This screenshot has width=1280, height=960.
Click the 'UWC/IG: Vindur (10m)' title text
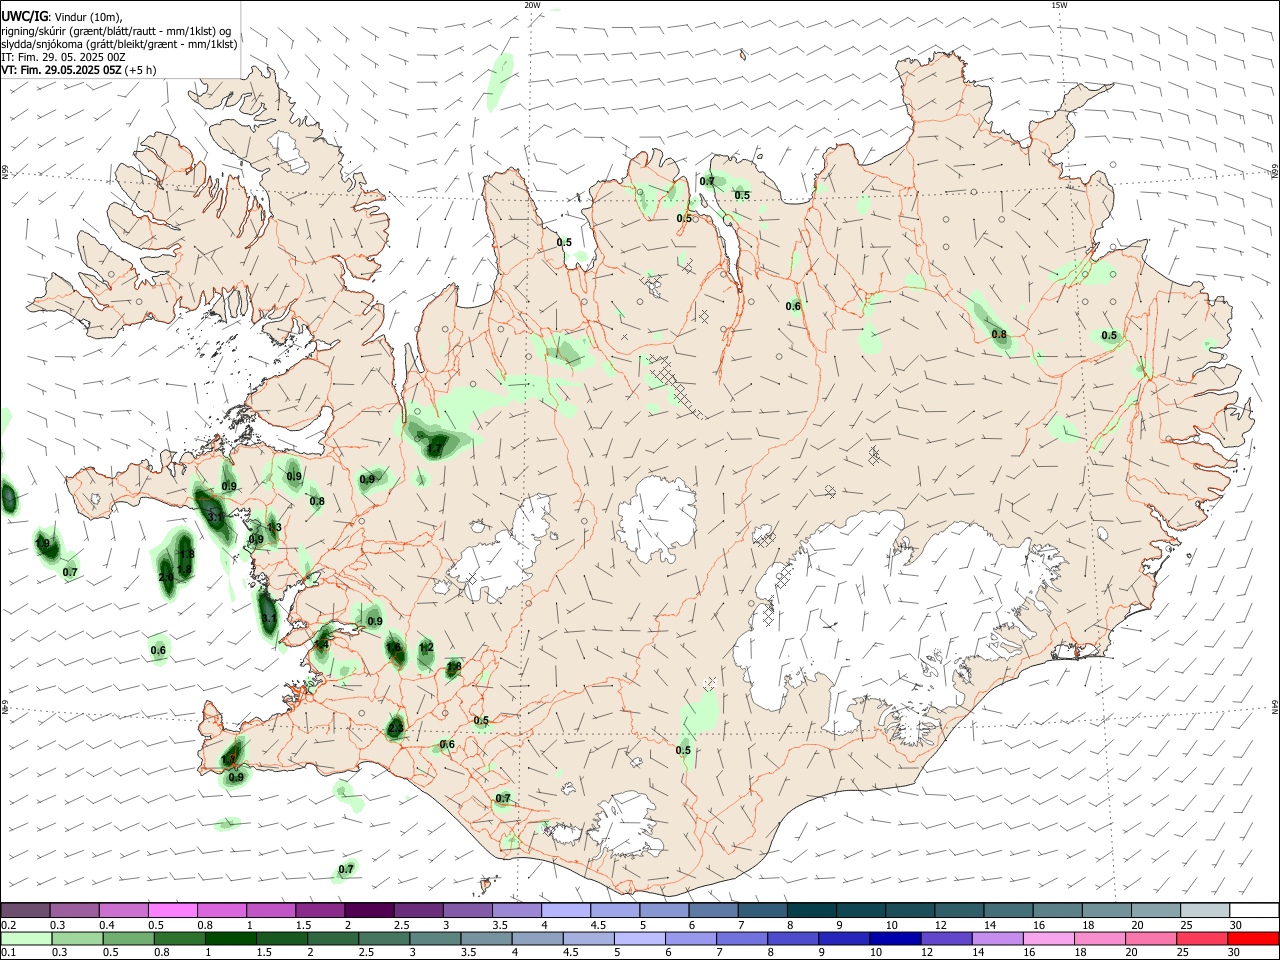(62, 17)
